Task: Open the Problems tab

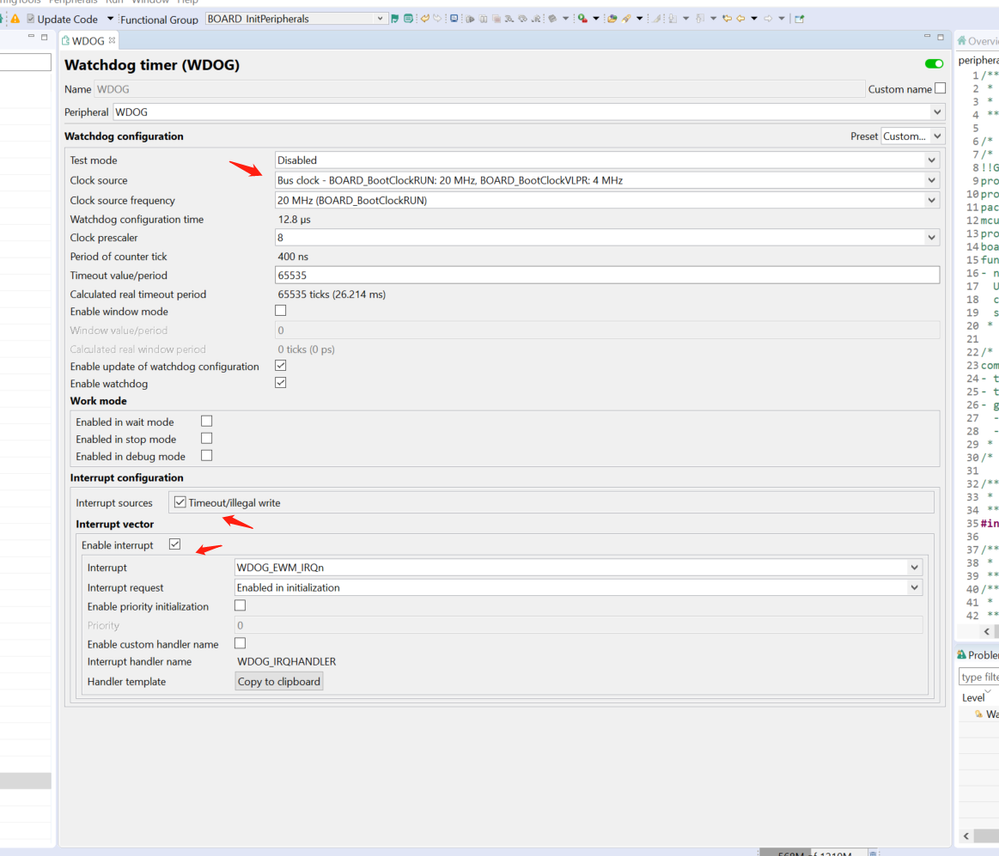Action: 978,655
